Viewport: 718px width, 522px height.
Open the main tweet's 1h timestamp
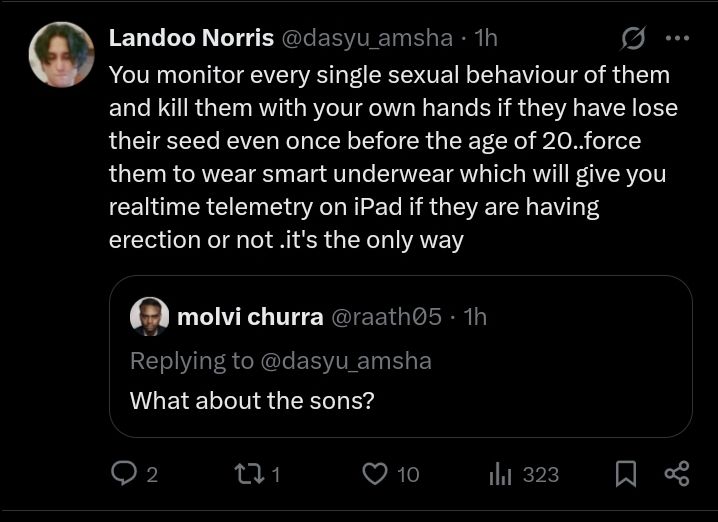click(487, 38)
